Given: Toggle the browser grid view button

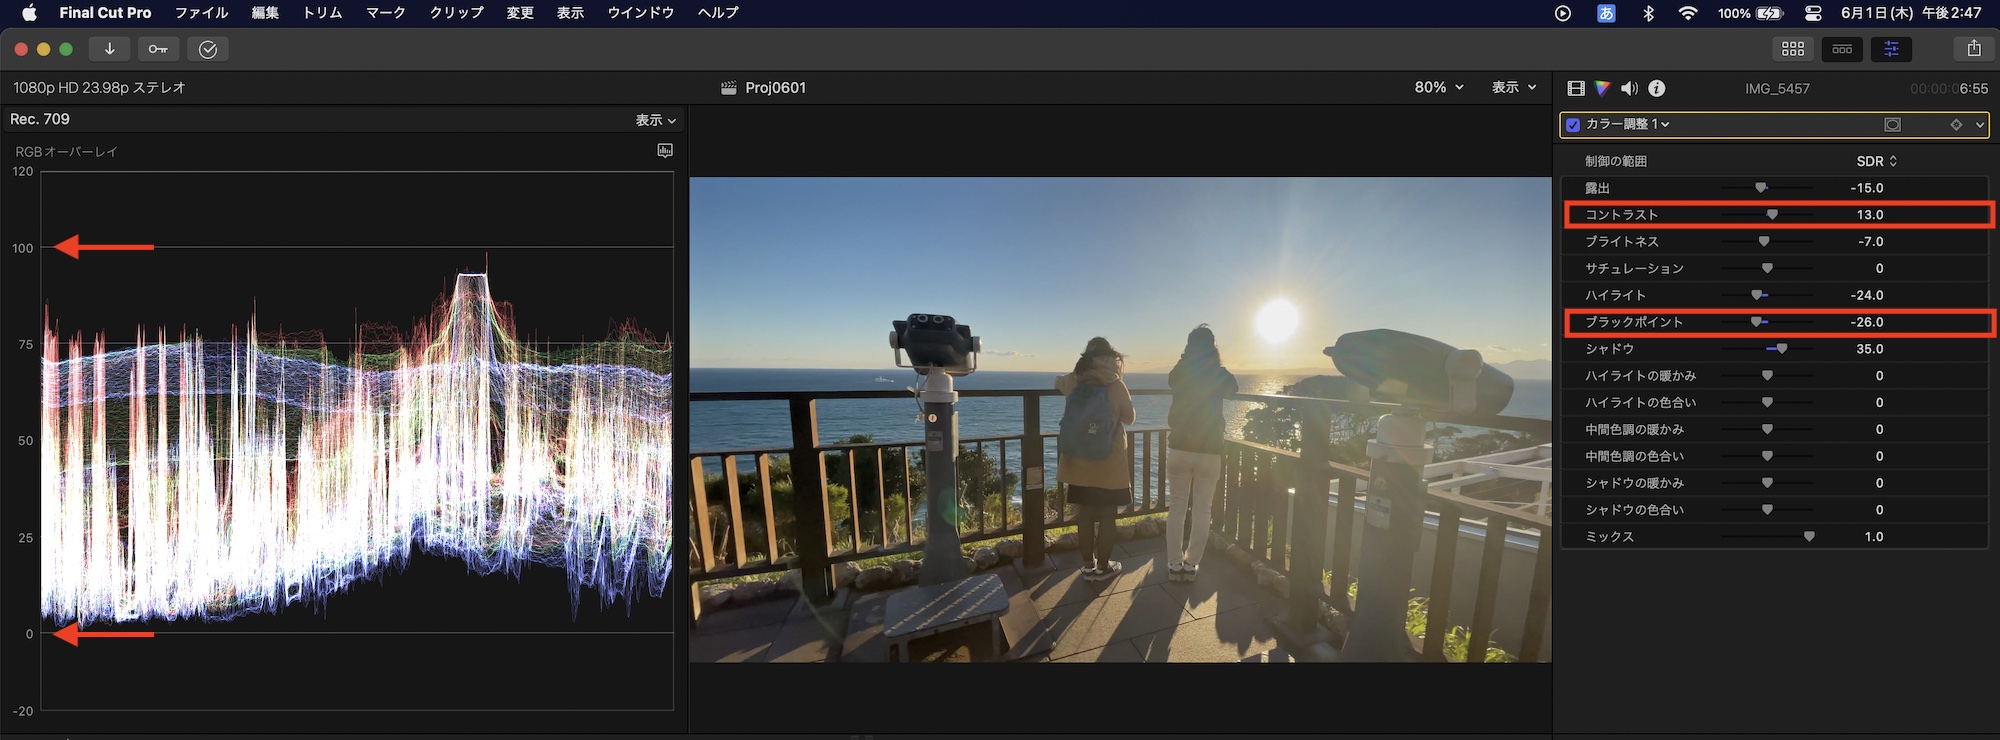Looking at the screenshot, I should click(x=1793, y=49).
